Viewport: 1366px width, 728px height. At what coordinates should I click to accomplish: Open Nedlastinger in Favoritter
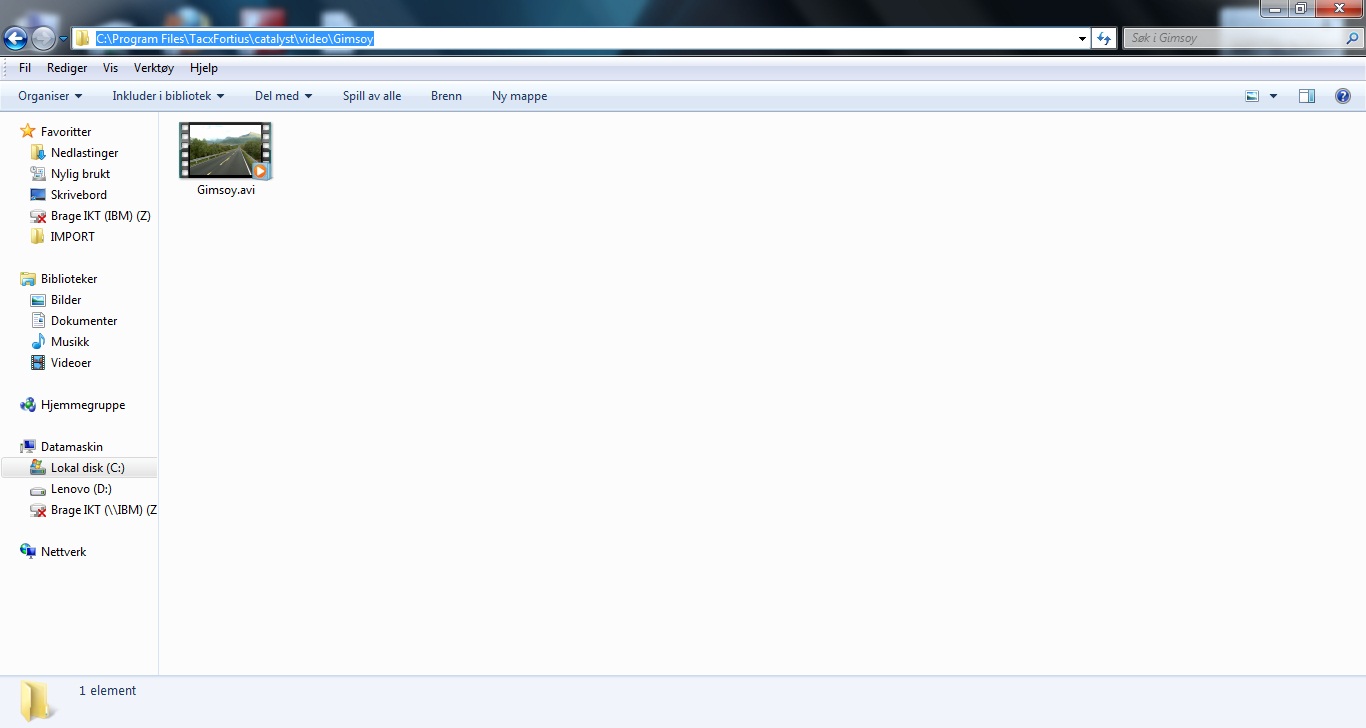84,153
